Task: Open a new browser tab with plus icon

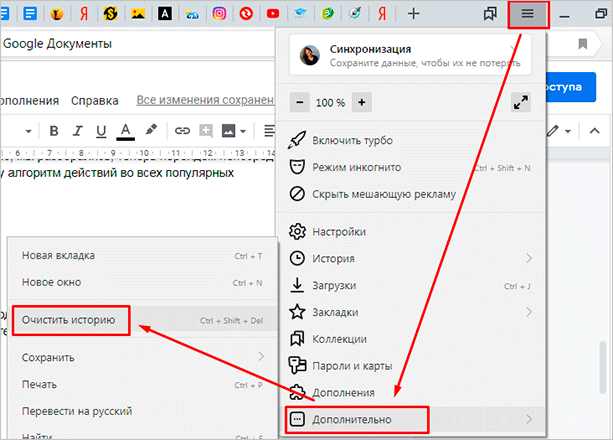Action: coord(413,14)
